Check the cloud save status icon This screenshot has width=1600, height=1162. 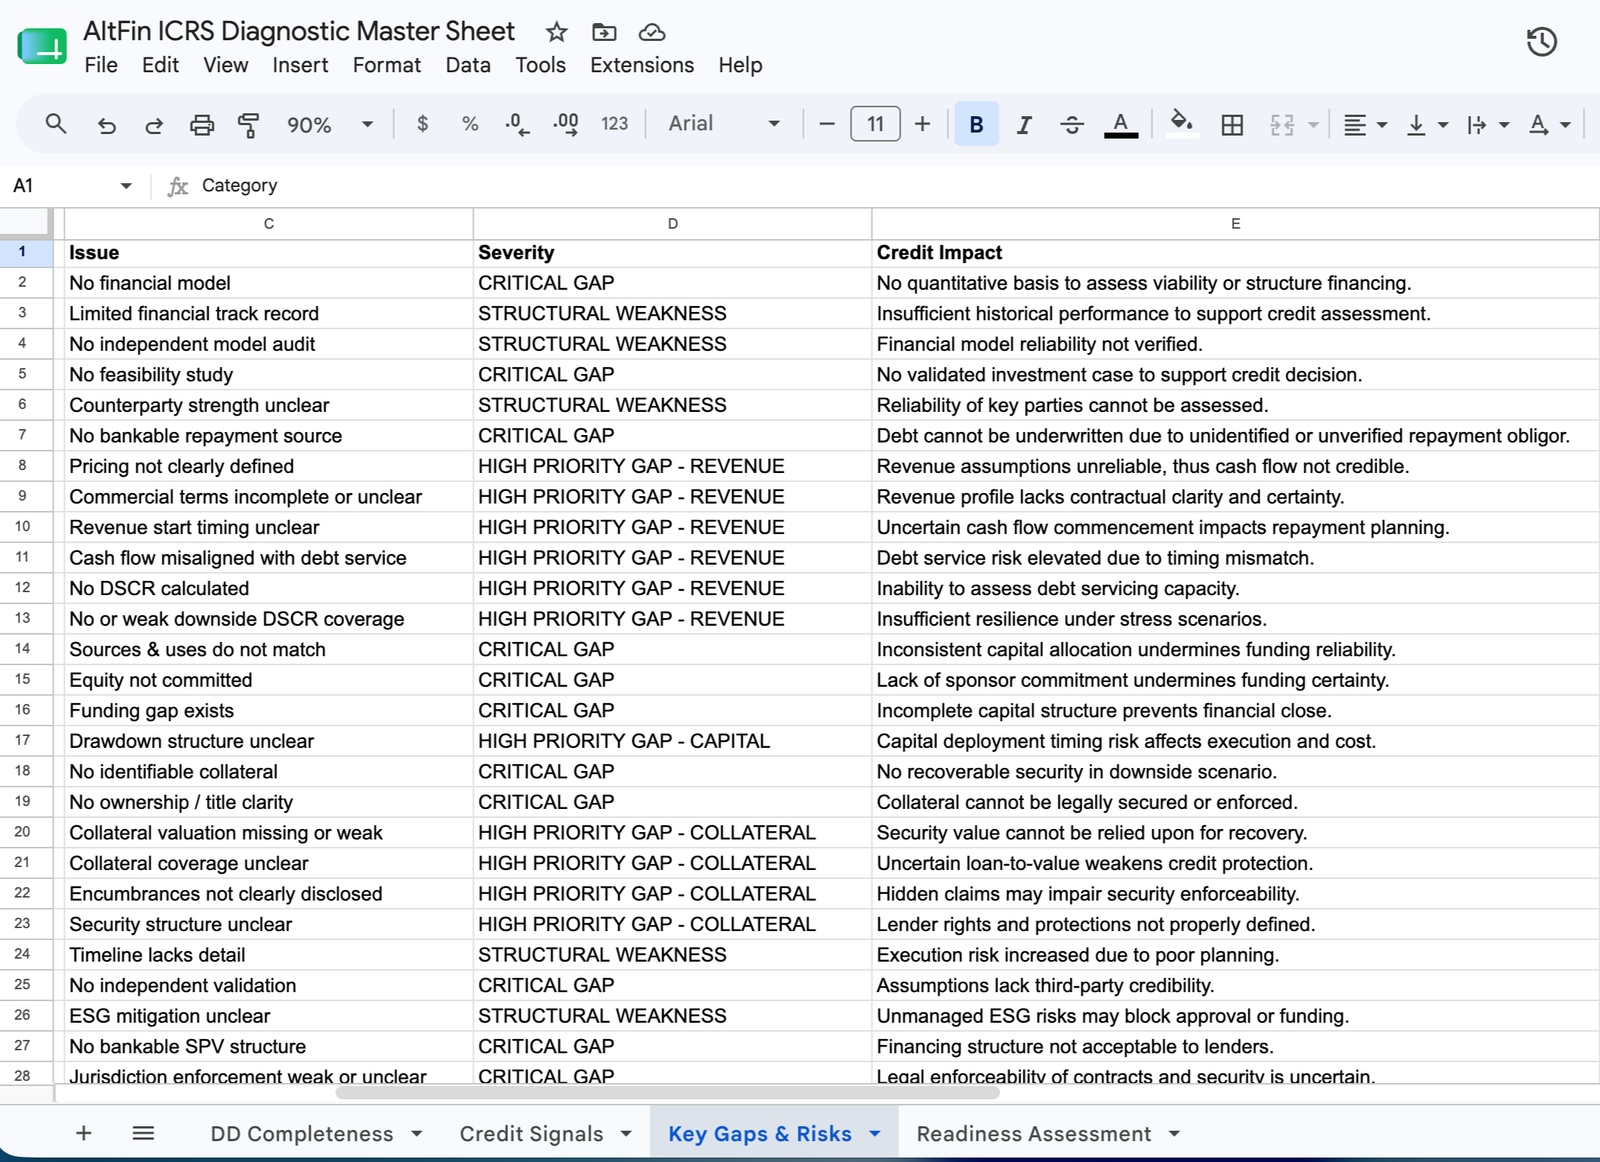click(652, 32)
